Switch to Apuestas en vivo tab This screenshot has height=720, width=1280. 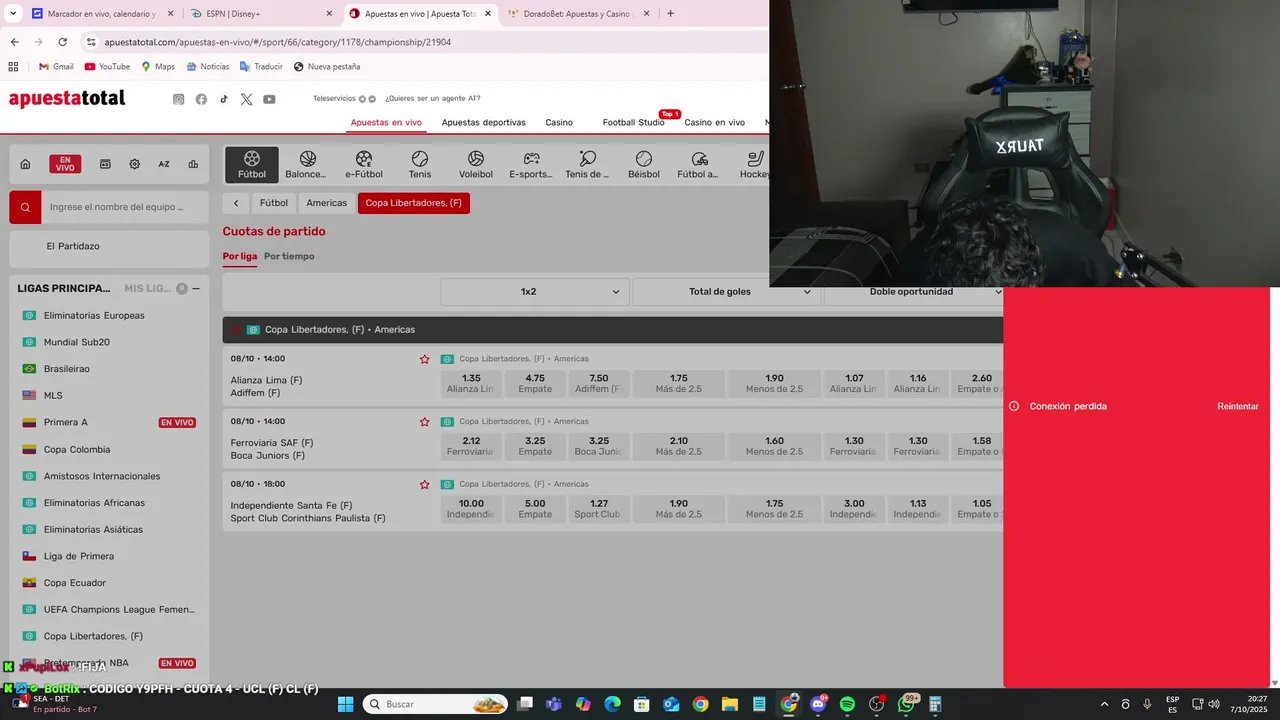pos(386,122)
